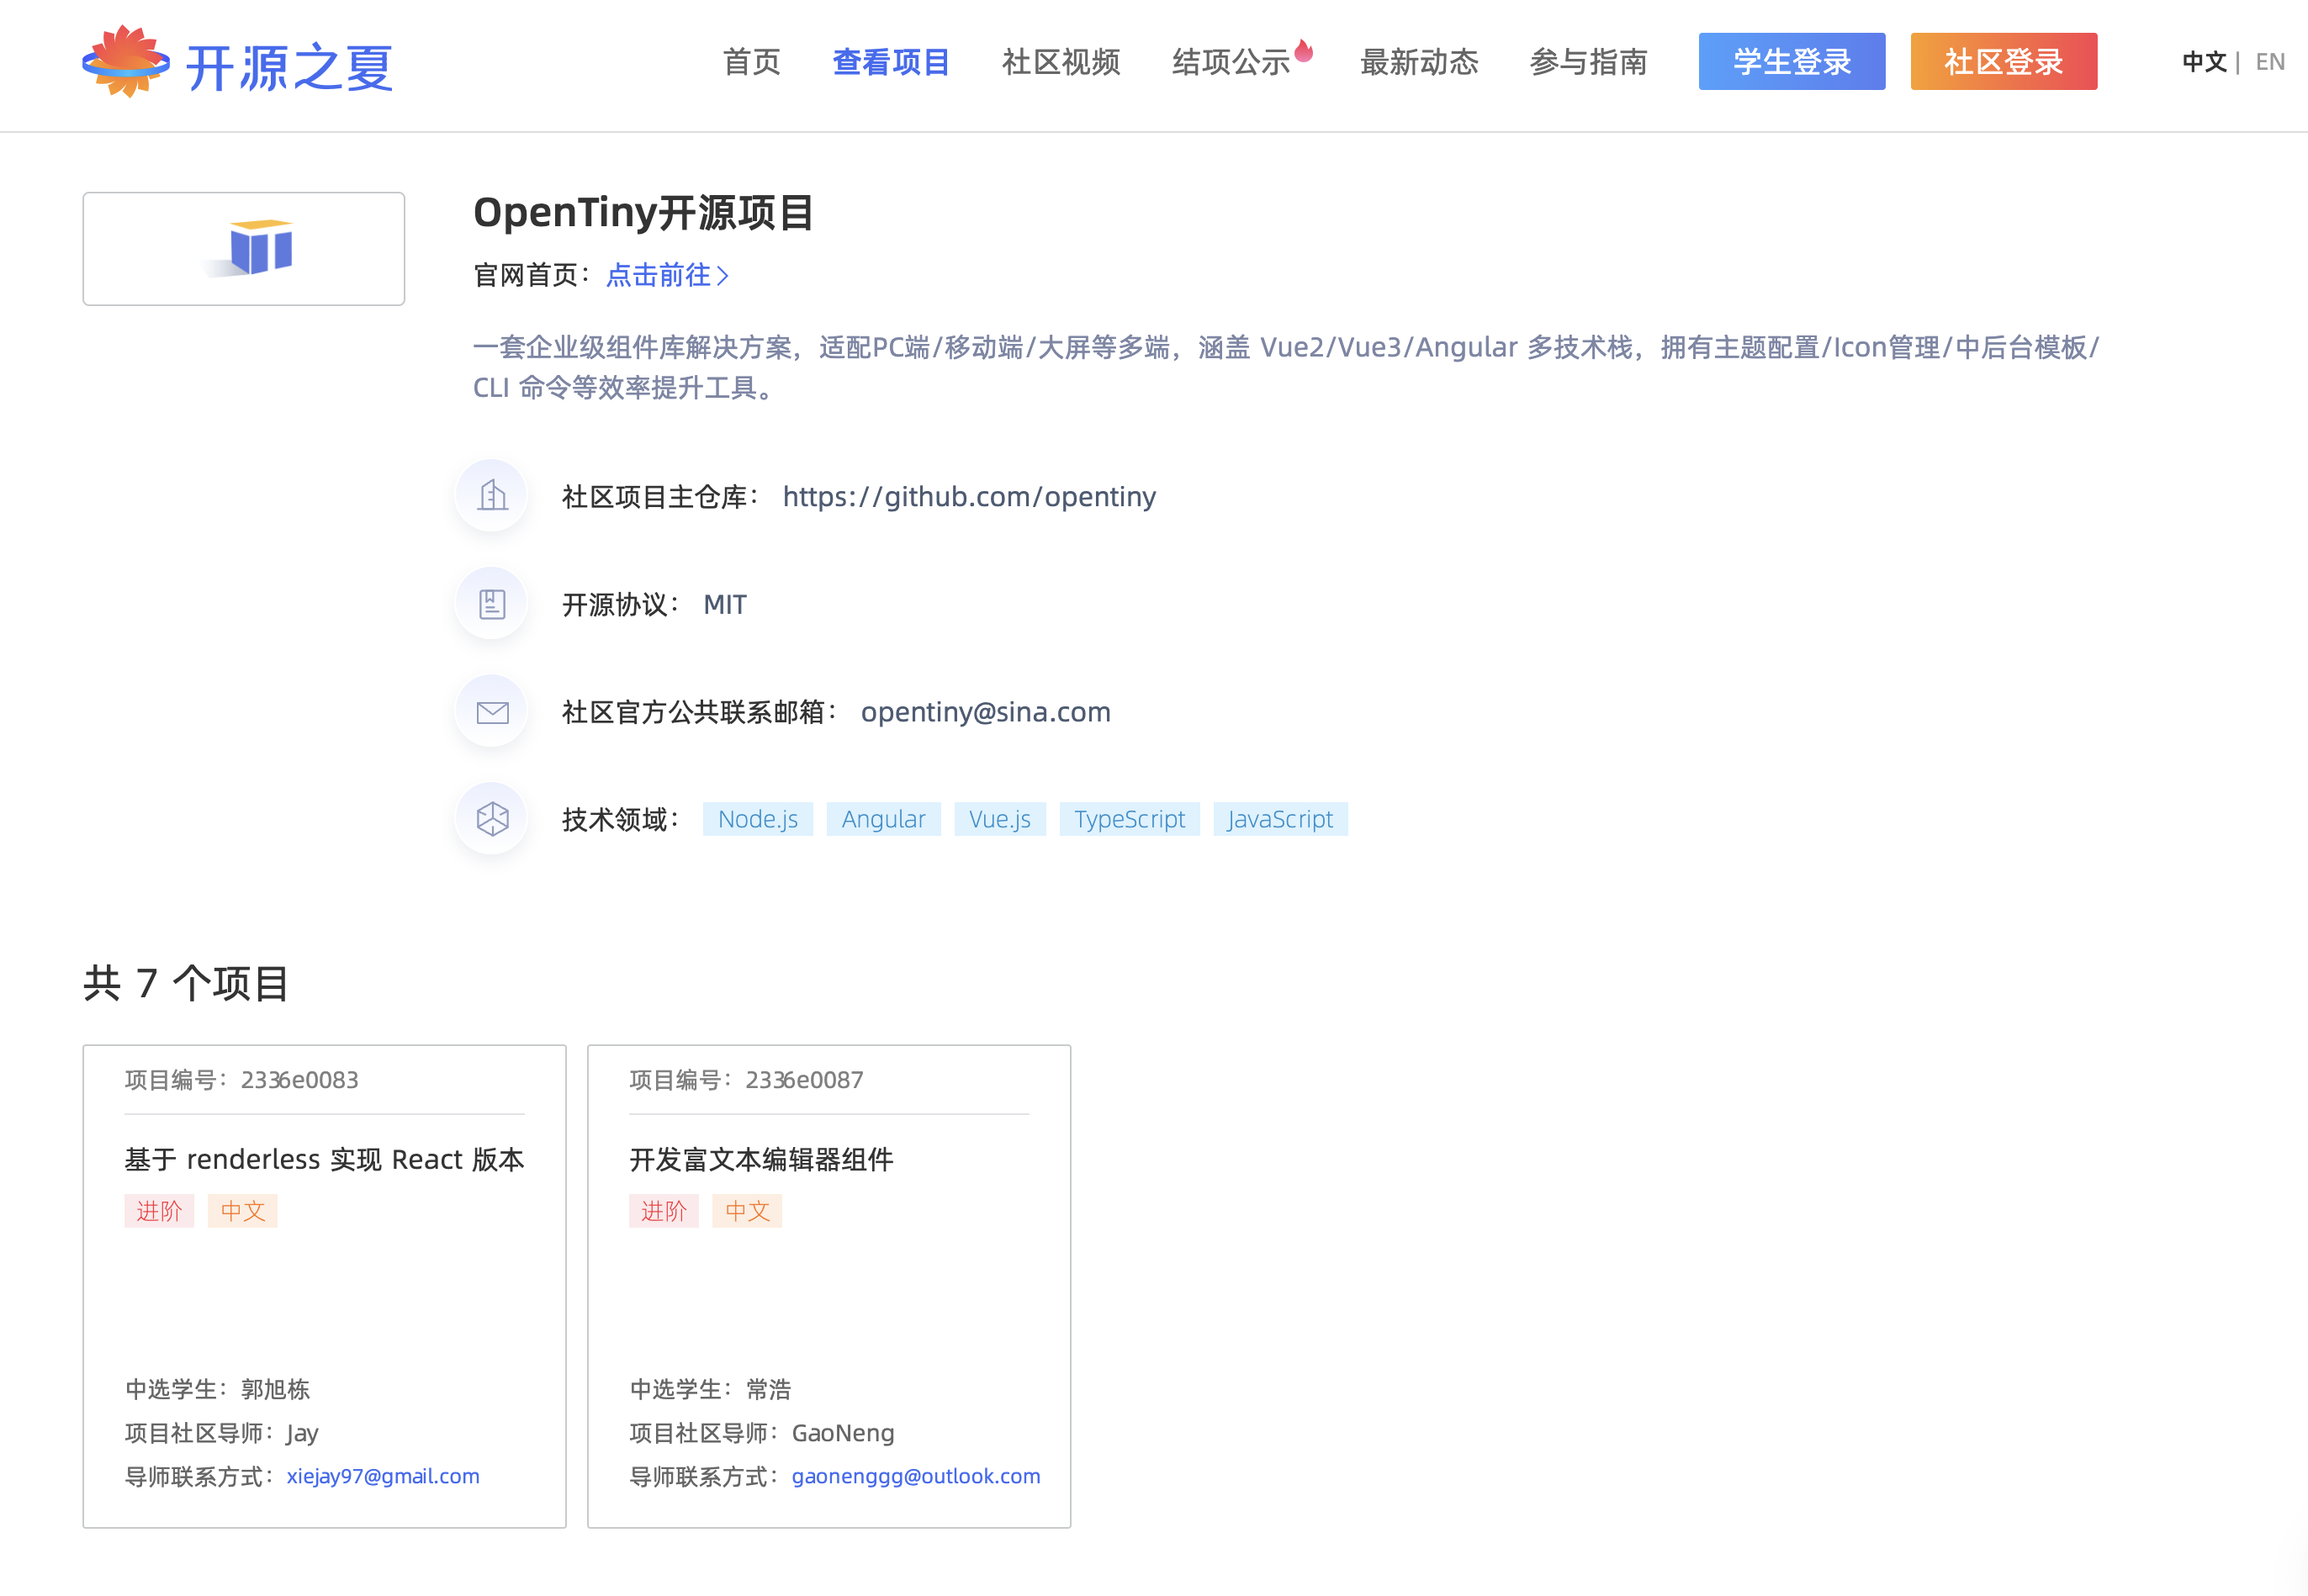Click the license document icon beside 开源协议
This screenshot has width=2308, height=1596.
point(492,604)
